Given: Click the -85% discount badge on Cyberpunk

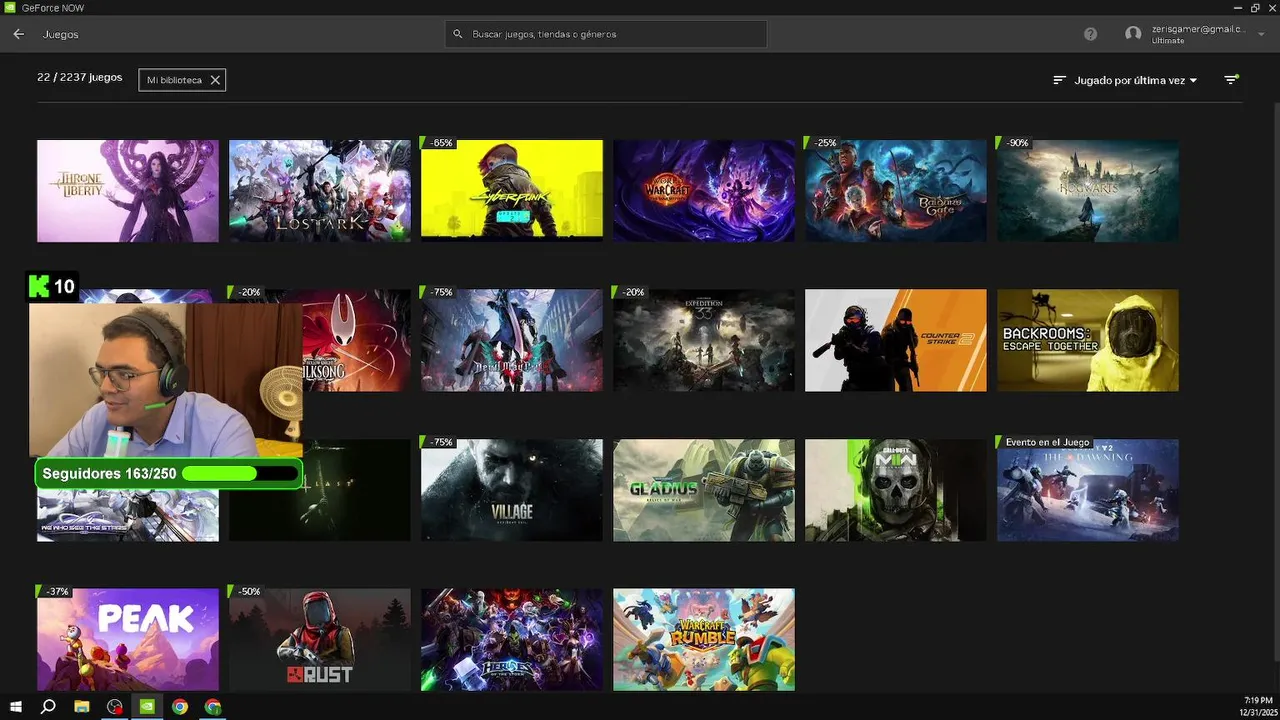Looking at the screenshot, I should (439, 143).
